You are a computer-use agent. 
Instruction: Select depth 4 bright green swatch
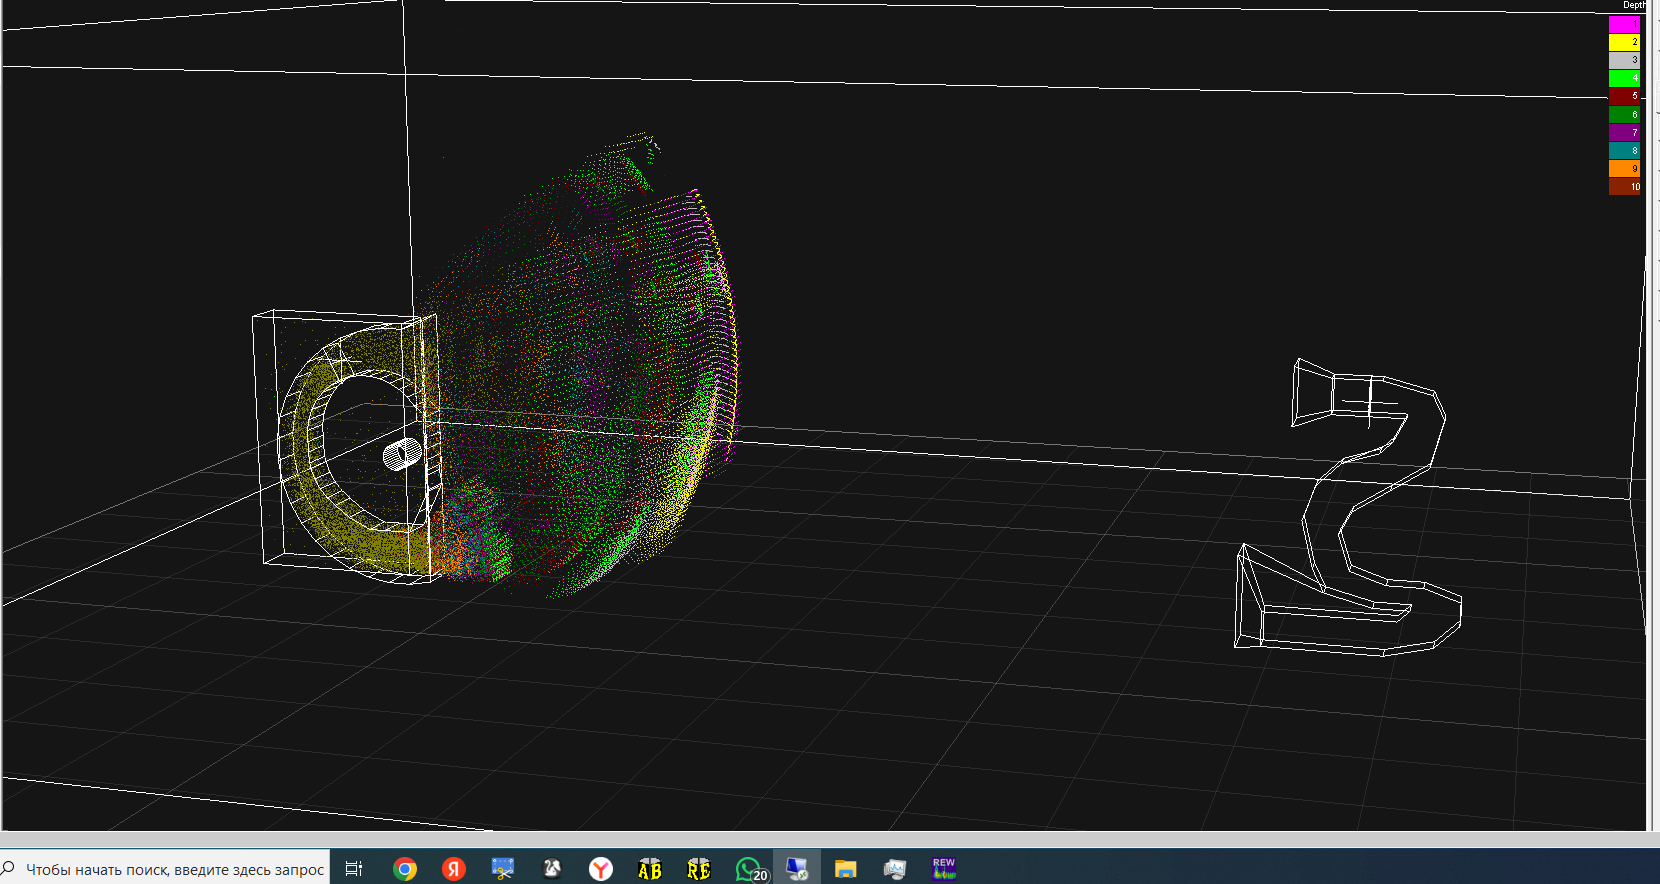(1624, 78)
